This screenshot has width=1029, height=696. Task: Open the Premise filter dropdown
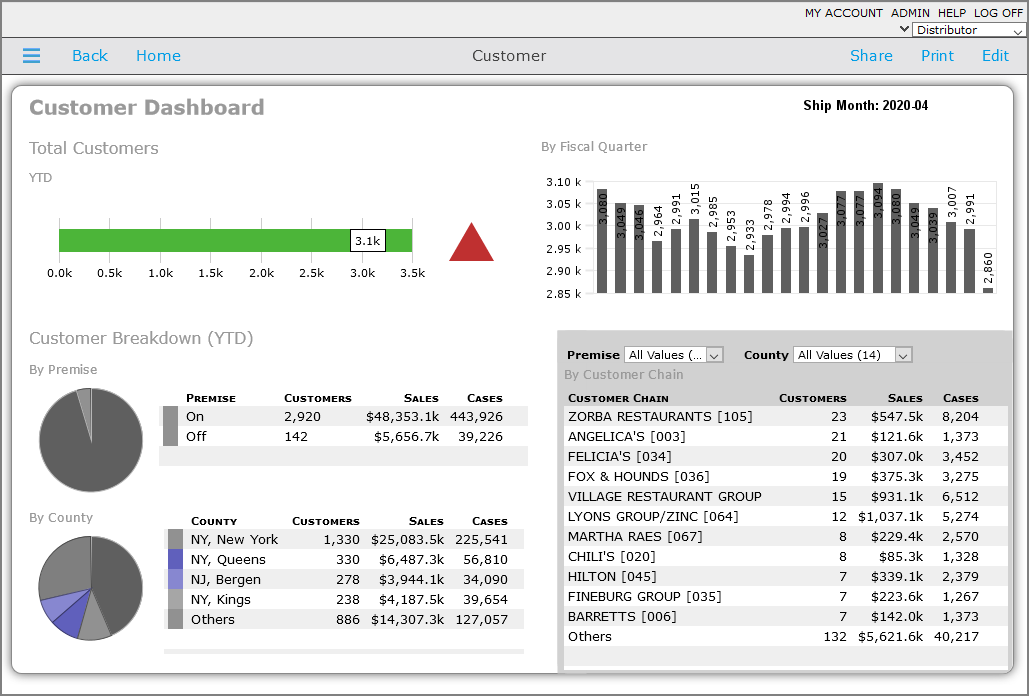coord(673,355)
